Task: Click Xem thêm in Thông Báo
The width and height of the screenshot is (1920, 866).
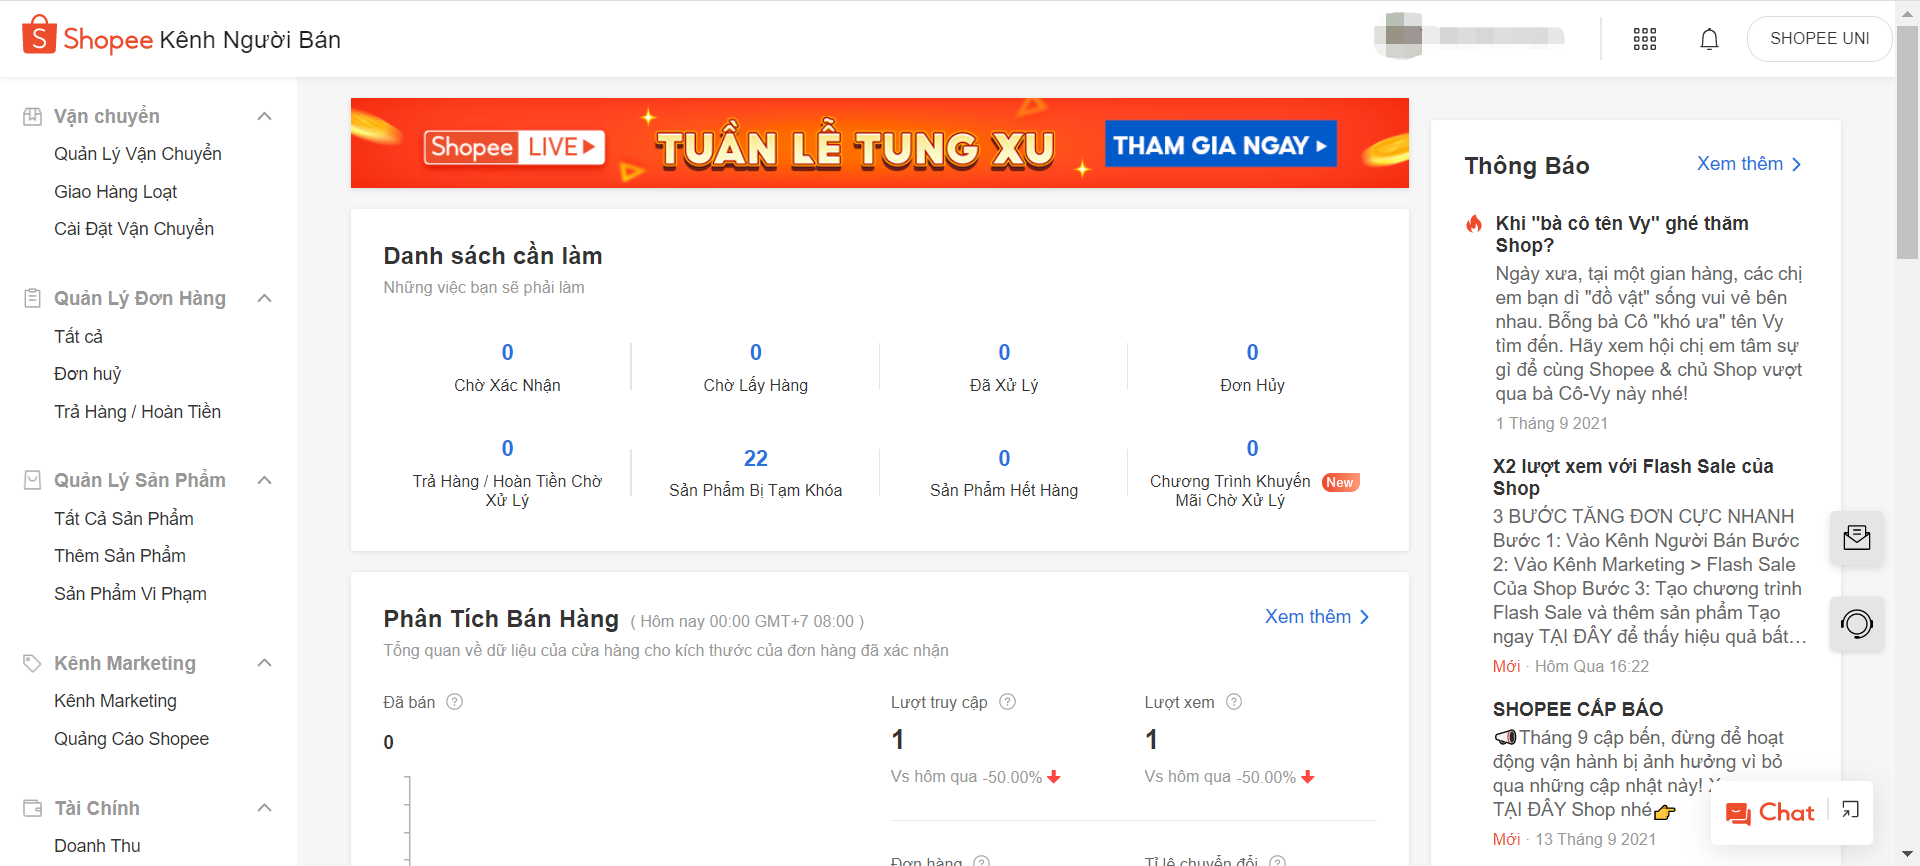Action: [1749, 164]
